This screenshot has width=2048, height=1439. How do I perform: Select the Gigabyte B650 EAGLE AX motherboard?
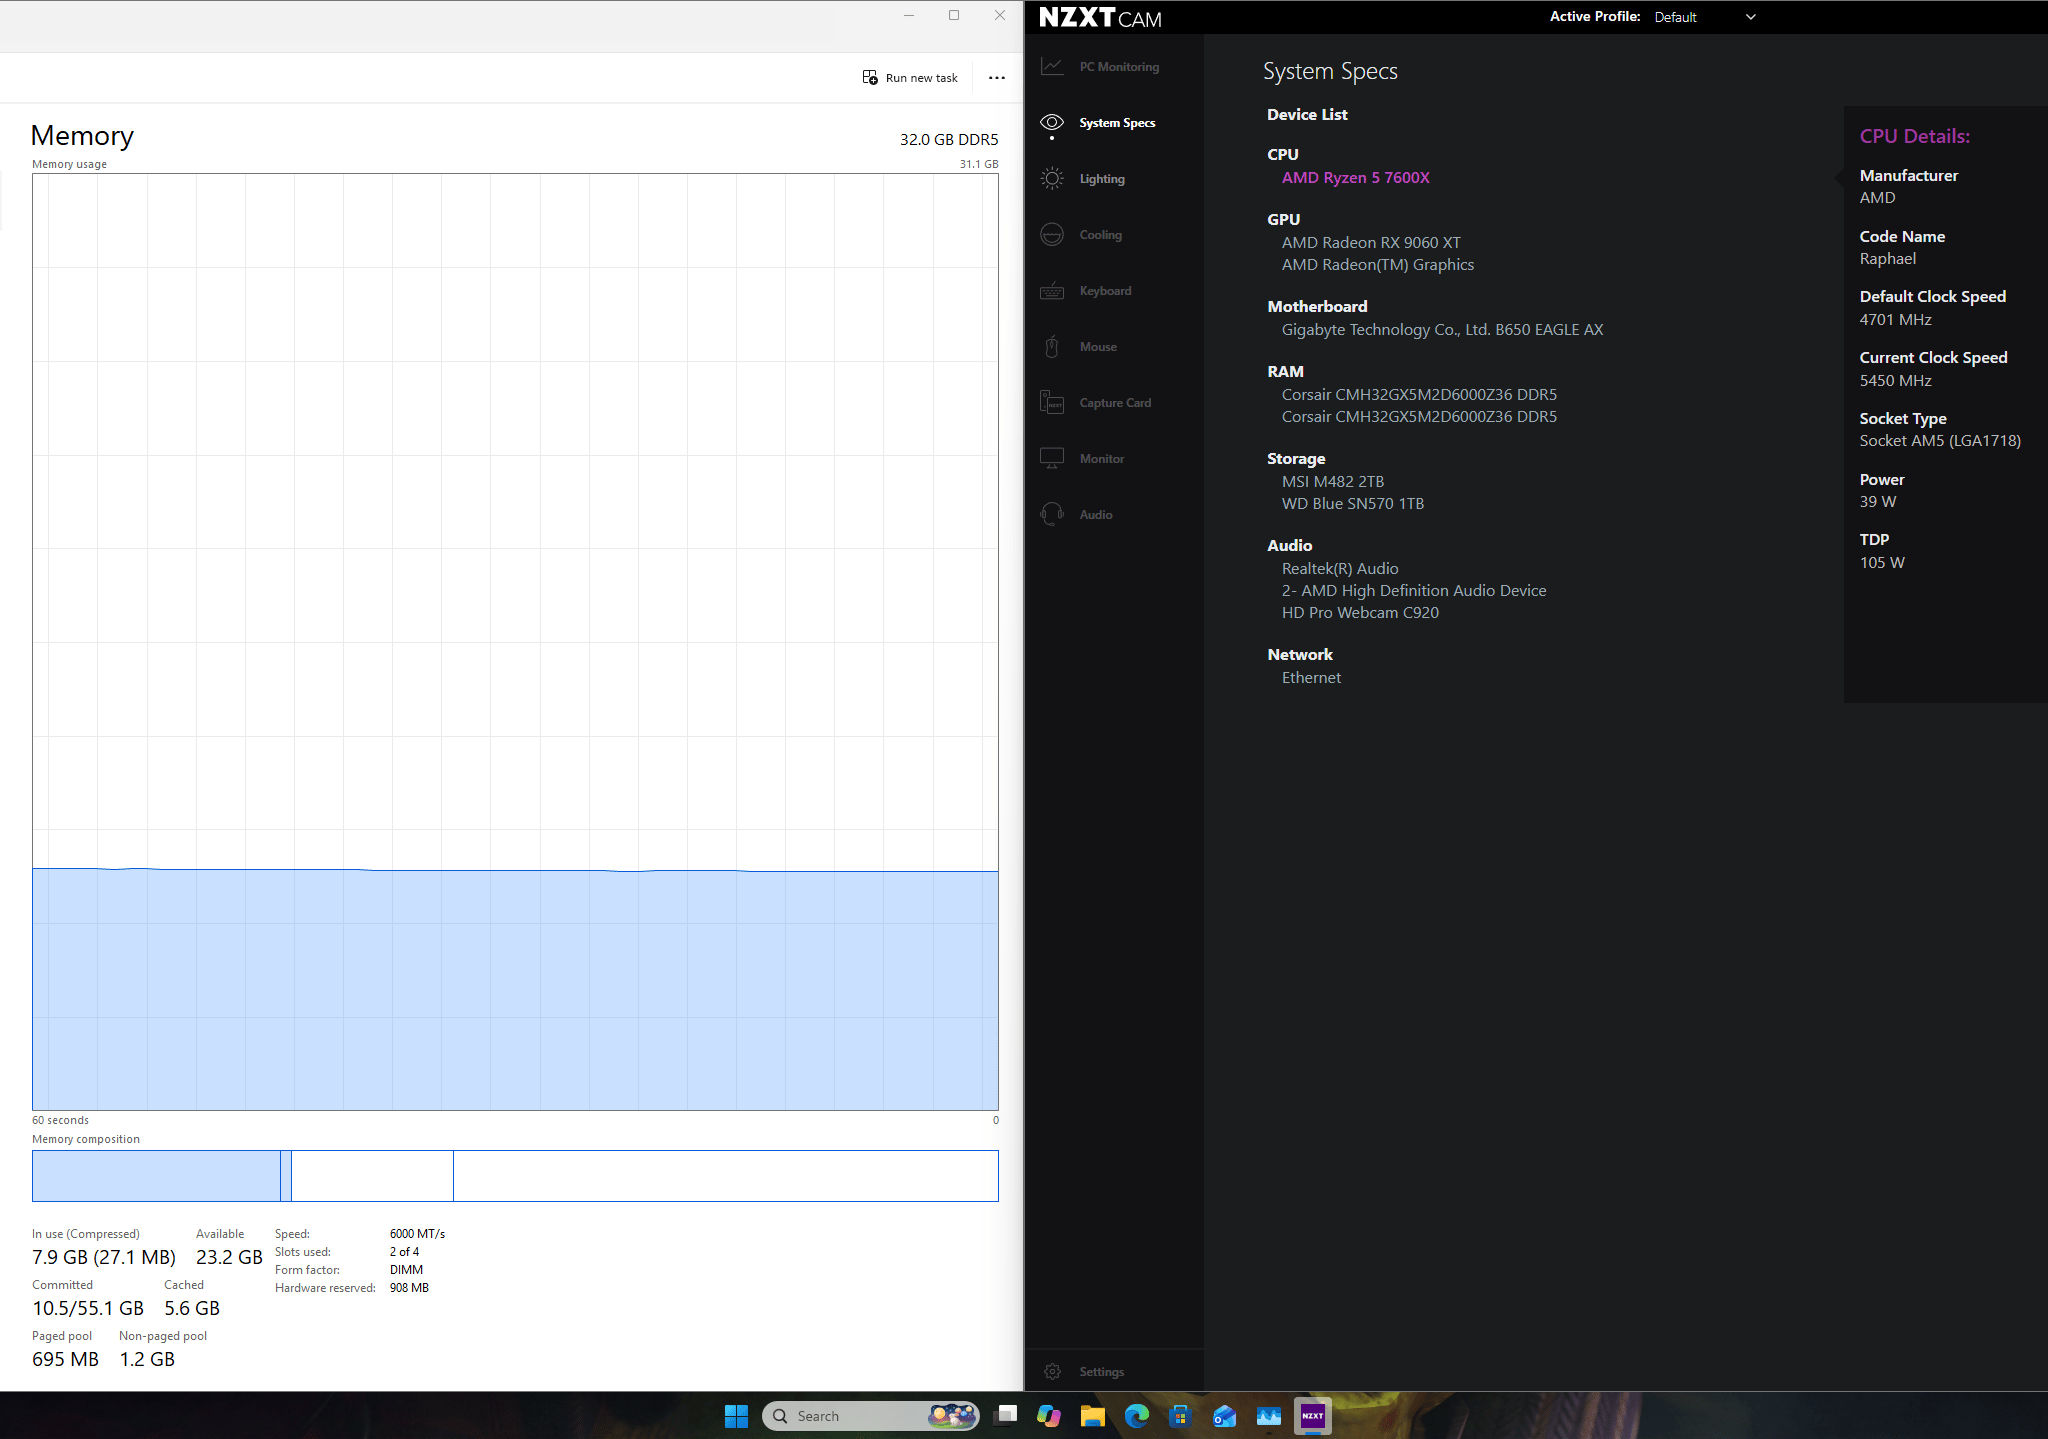[x=1442, y=330]
